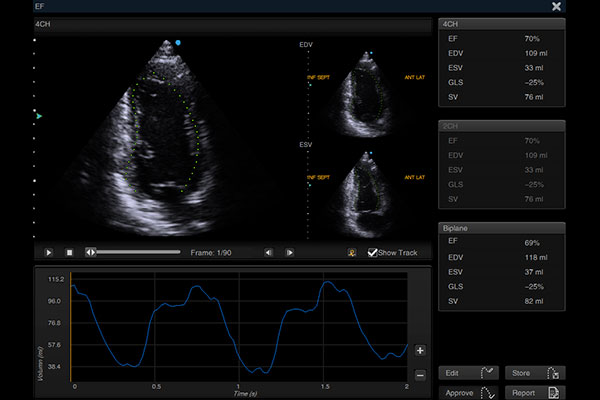This screenshot has height=400, width=600.
Task: Click the main 4CH ultrasound image
Action: click(x=163, y=138)
